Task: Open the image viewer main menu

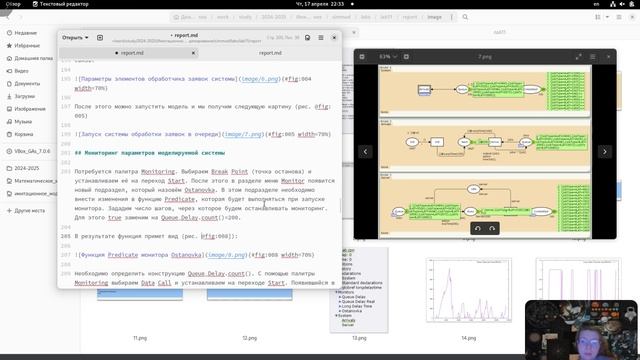Action: pos(593,57)
